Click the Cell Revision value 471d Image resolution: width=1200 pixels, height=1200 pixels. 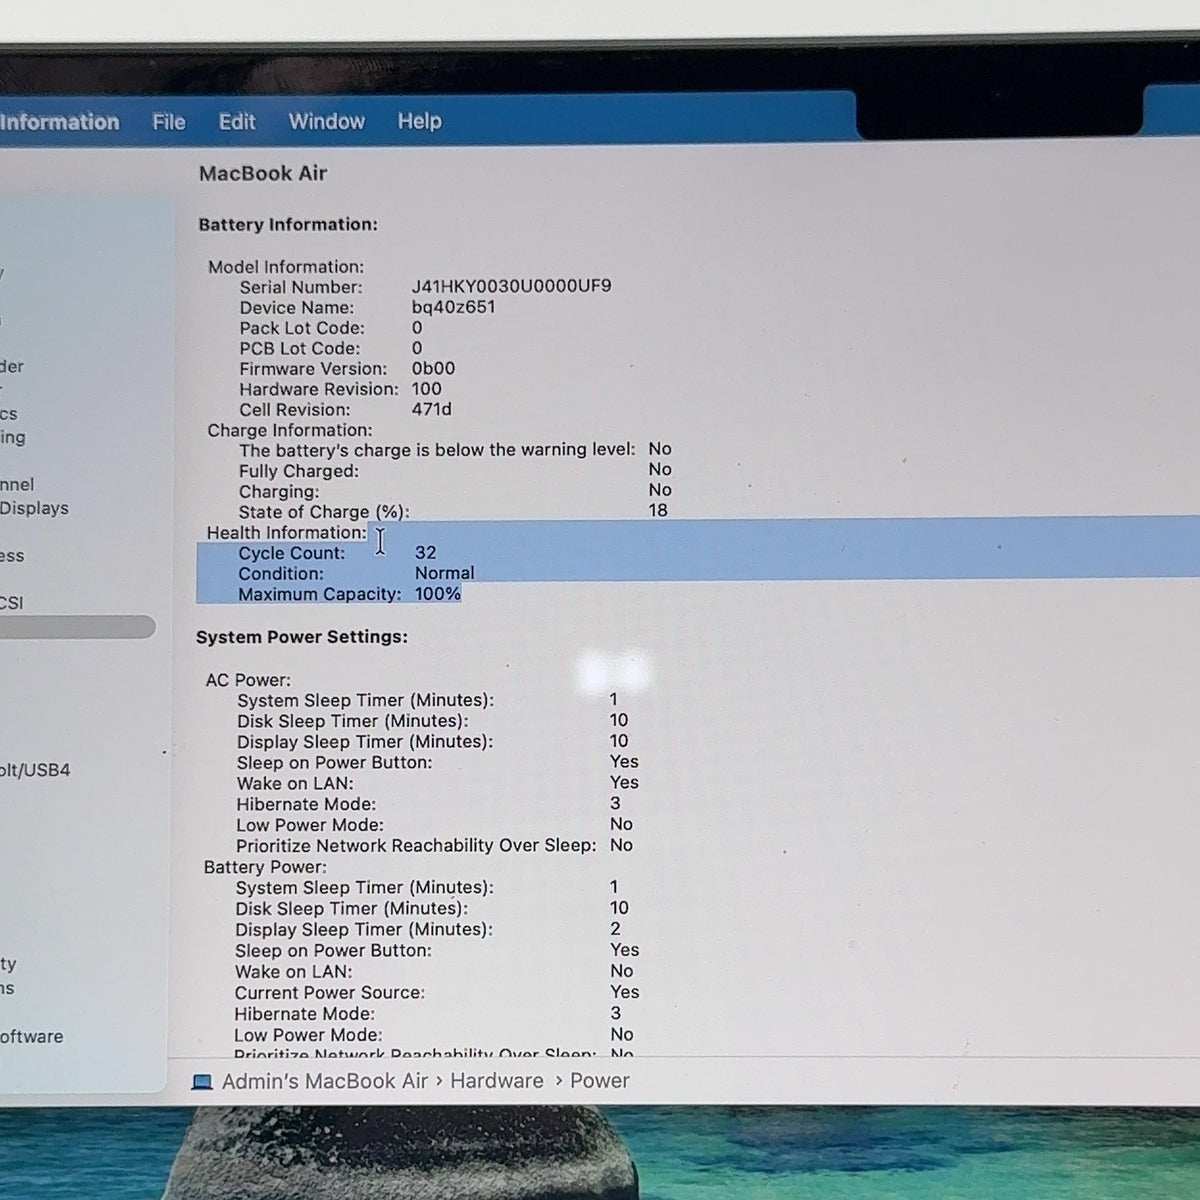pos(431,409)
